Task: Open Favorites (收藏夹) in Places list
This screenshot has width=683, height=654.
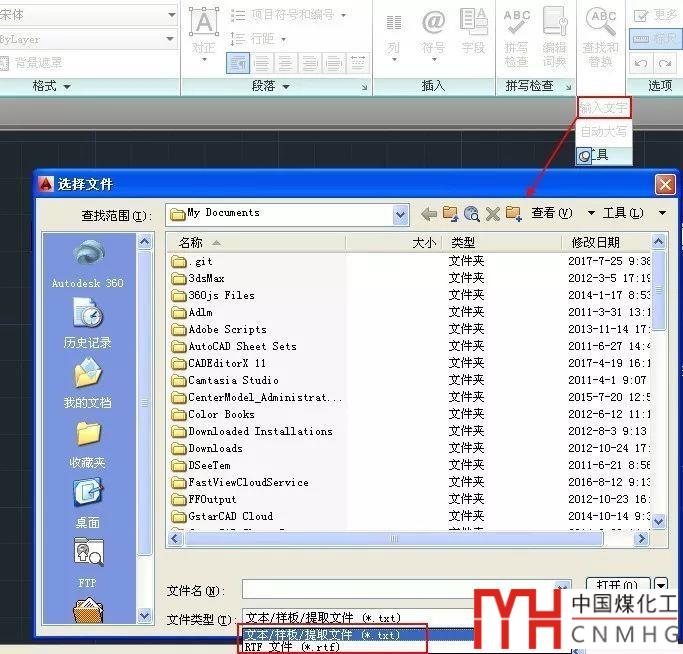Action: pos(88,444)
